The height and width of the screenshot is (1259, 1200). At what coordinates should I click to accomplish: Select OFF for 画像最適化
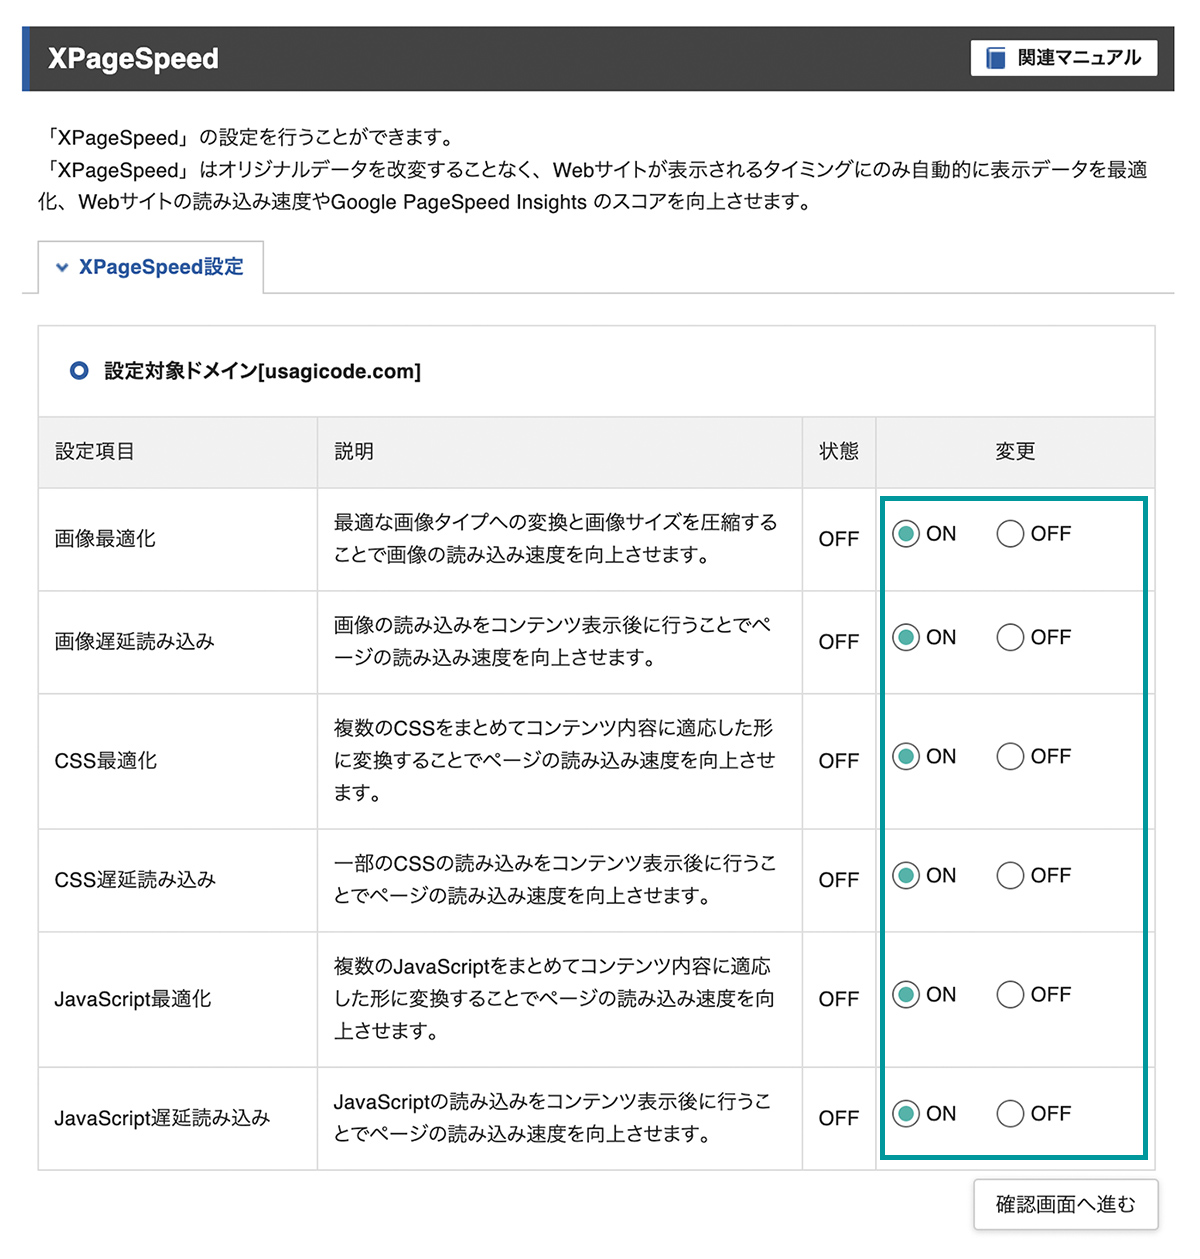click(x=1010, y=534)
